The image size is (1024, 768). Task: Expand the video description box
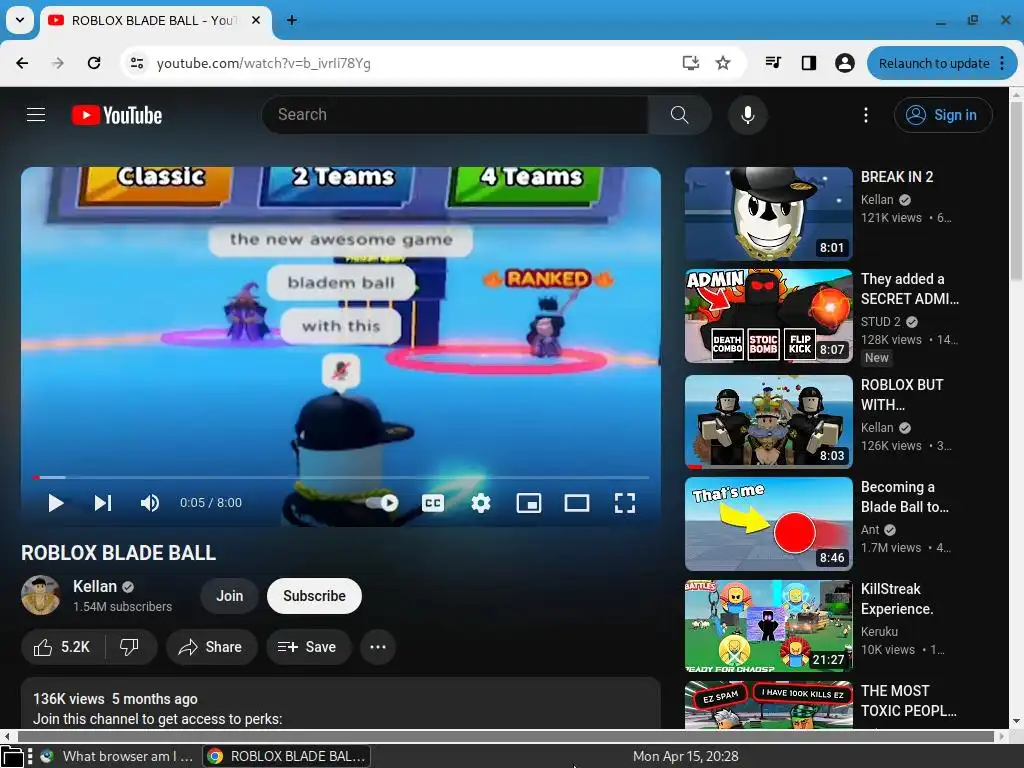pos(341,703)
